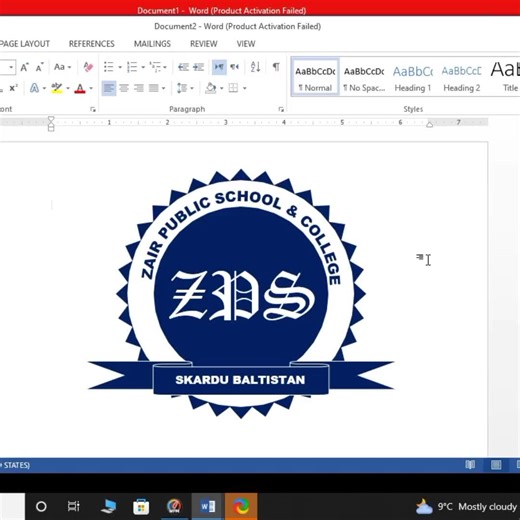Expand multilevel list dropdown arrow

point(165,67)
